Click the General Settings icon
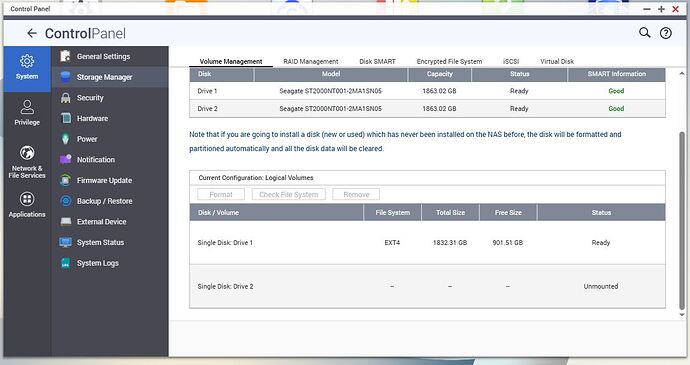Screen dimensions: 690x365 (66, 56)
